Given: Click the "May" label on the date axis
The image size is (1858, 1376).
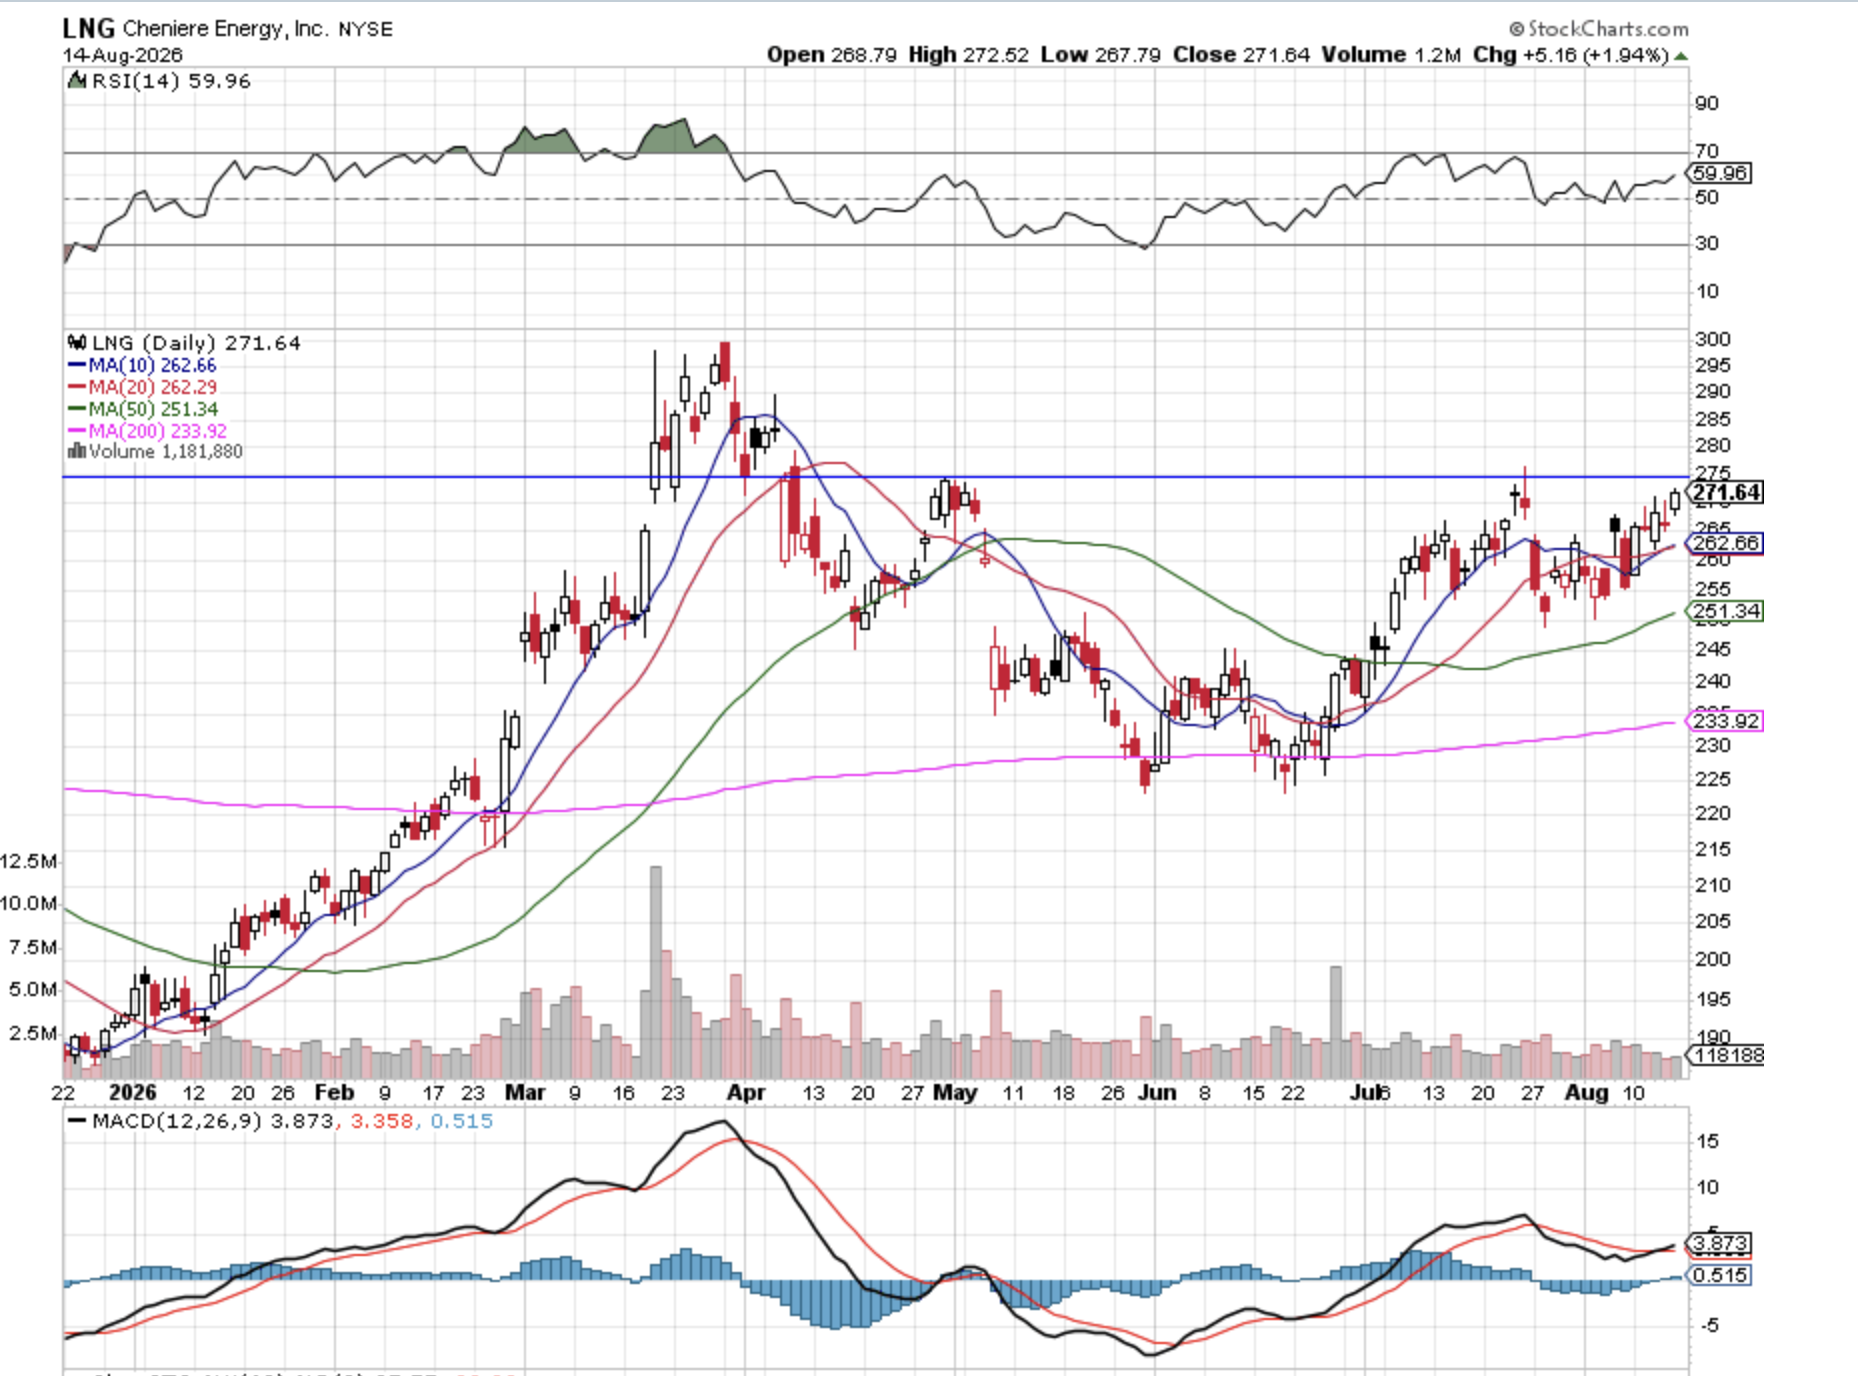Looking at the screenshot, I should pos(955,1092).
